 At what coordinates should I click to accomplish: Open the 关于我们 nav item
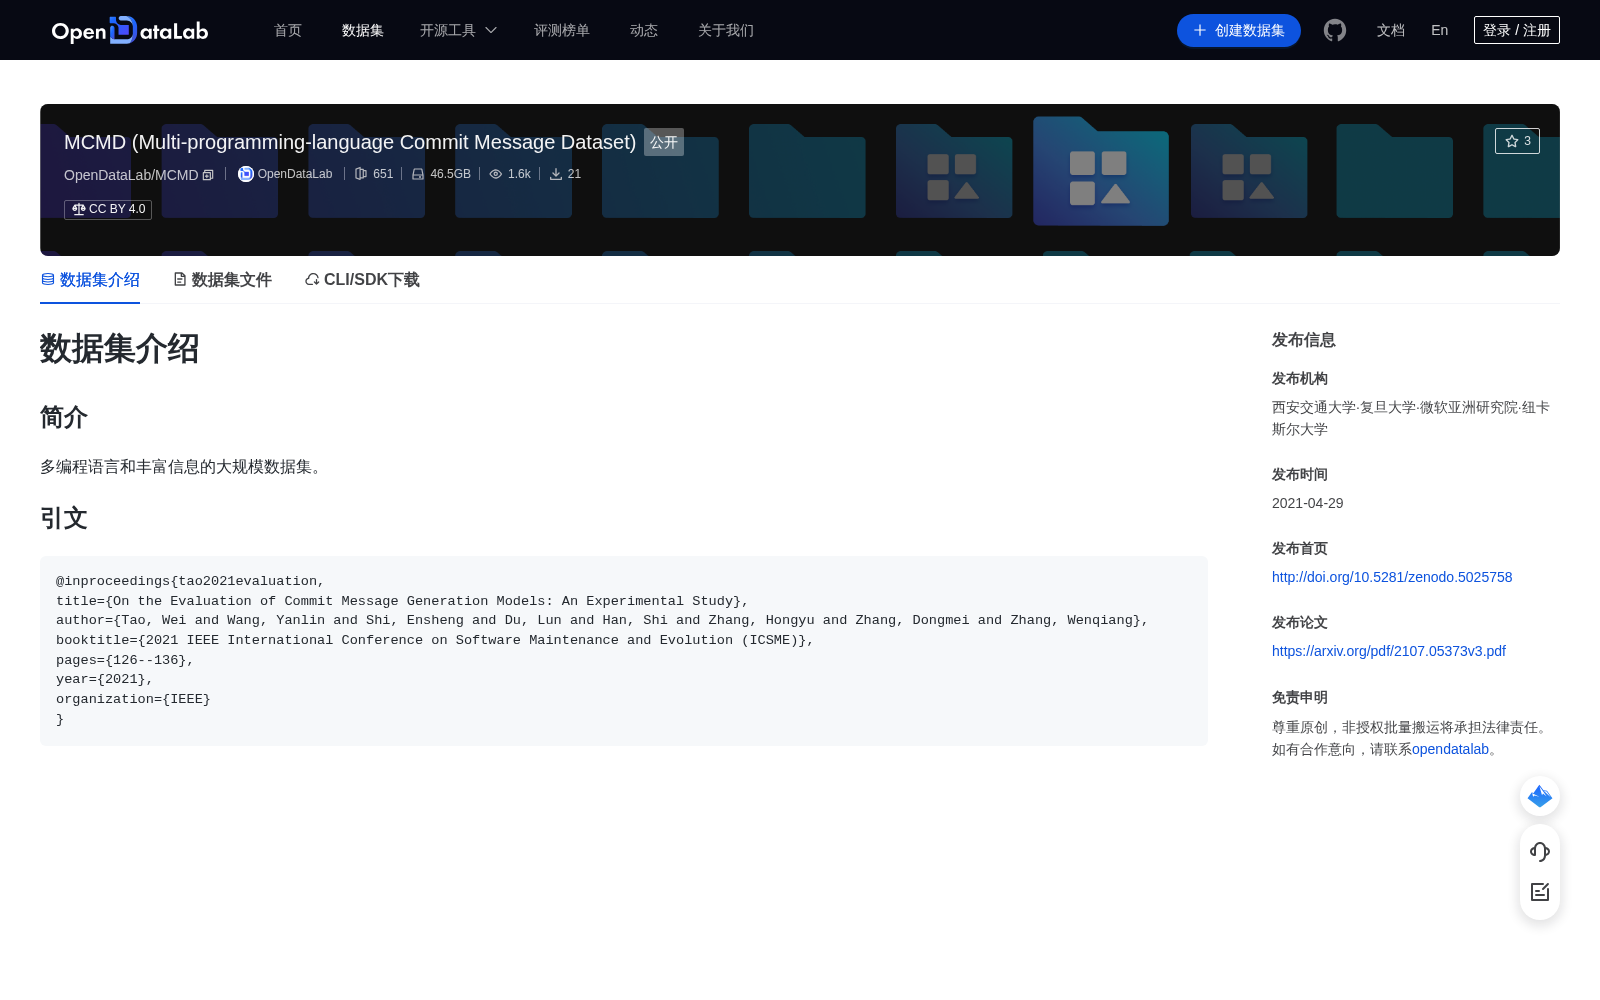click(x=725, y=30)
